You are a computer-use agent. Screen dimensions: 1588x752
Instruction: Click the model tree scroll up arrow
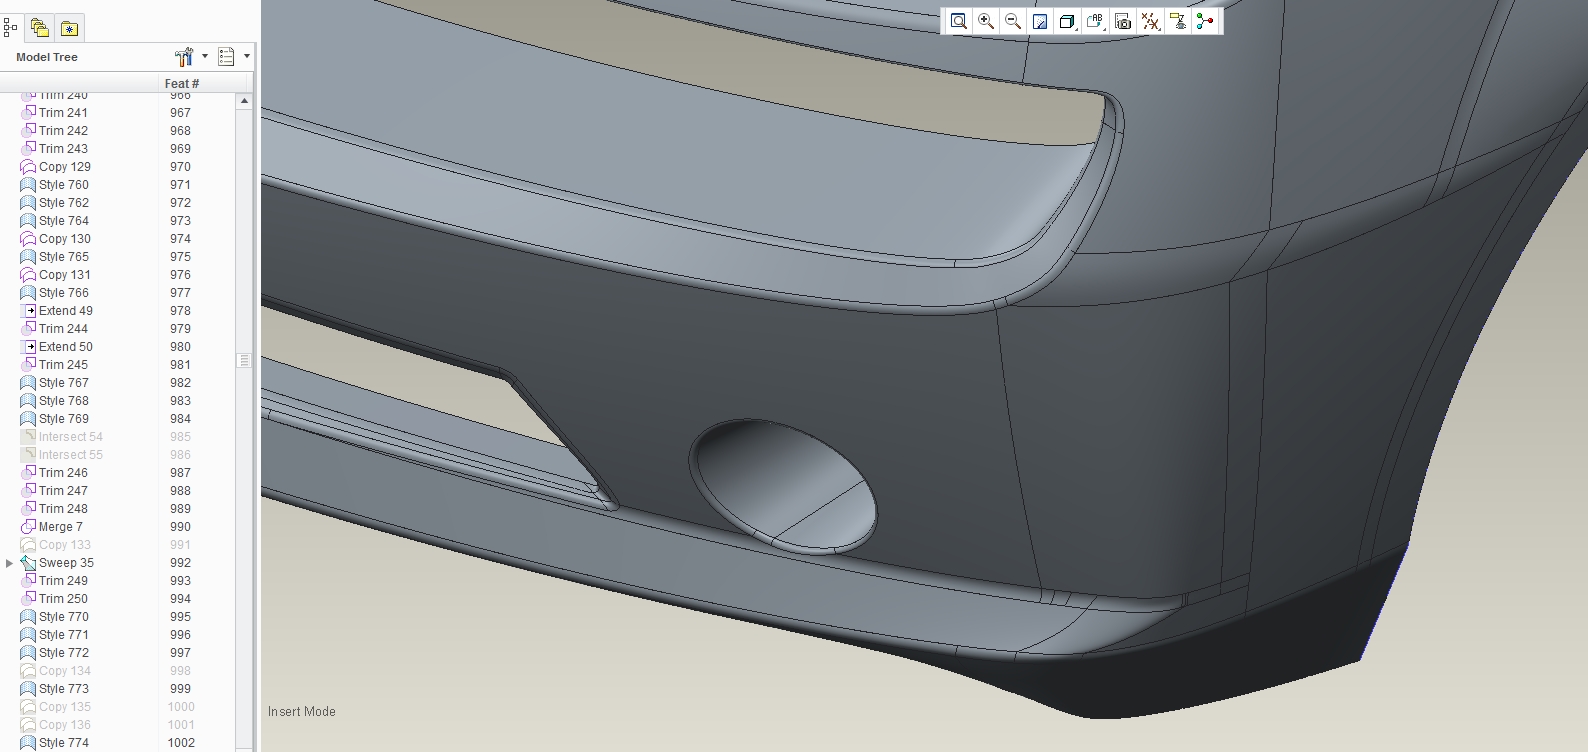coord(244,102)
